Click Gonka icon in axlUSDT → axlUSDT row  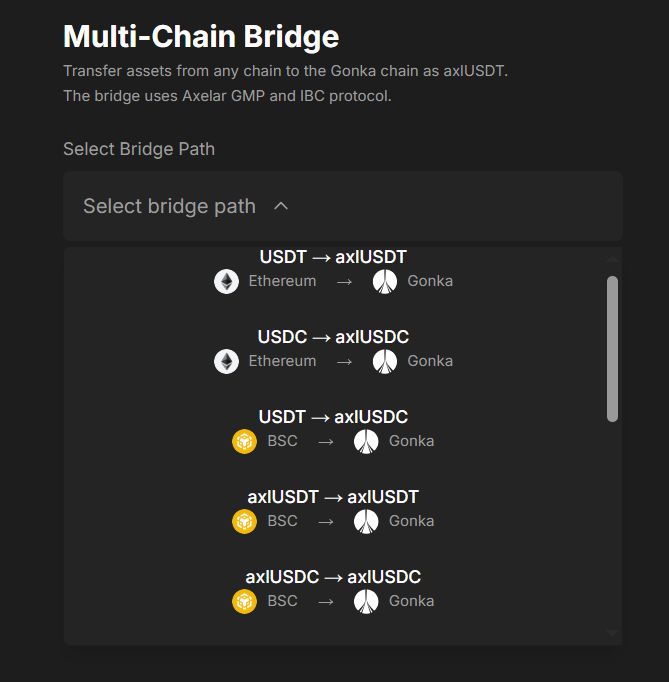pyautogui.click(x=366, y=521)
